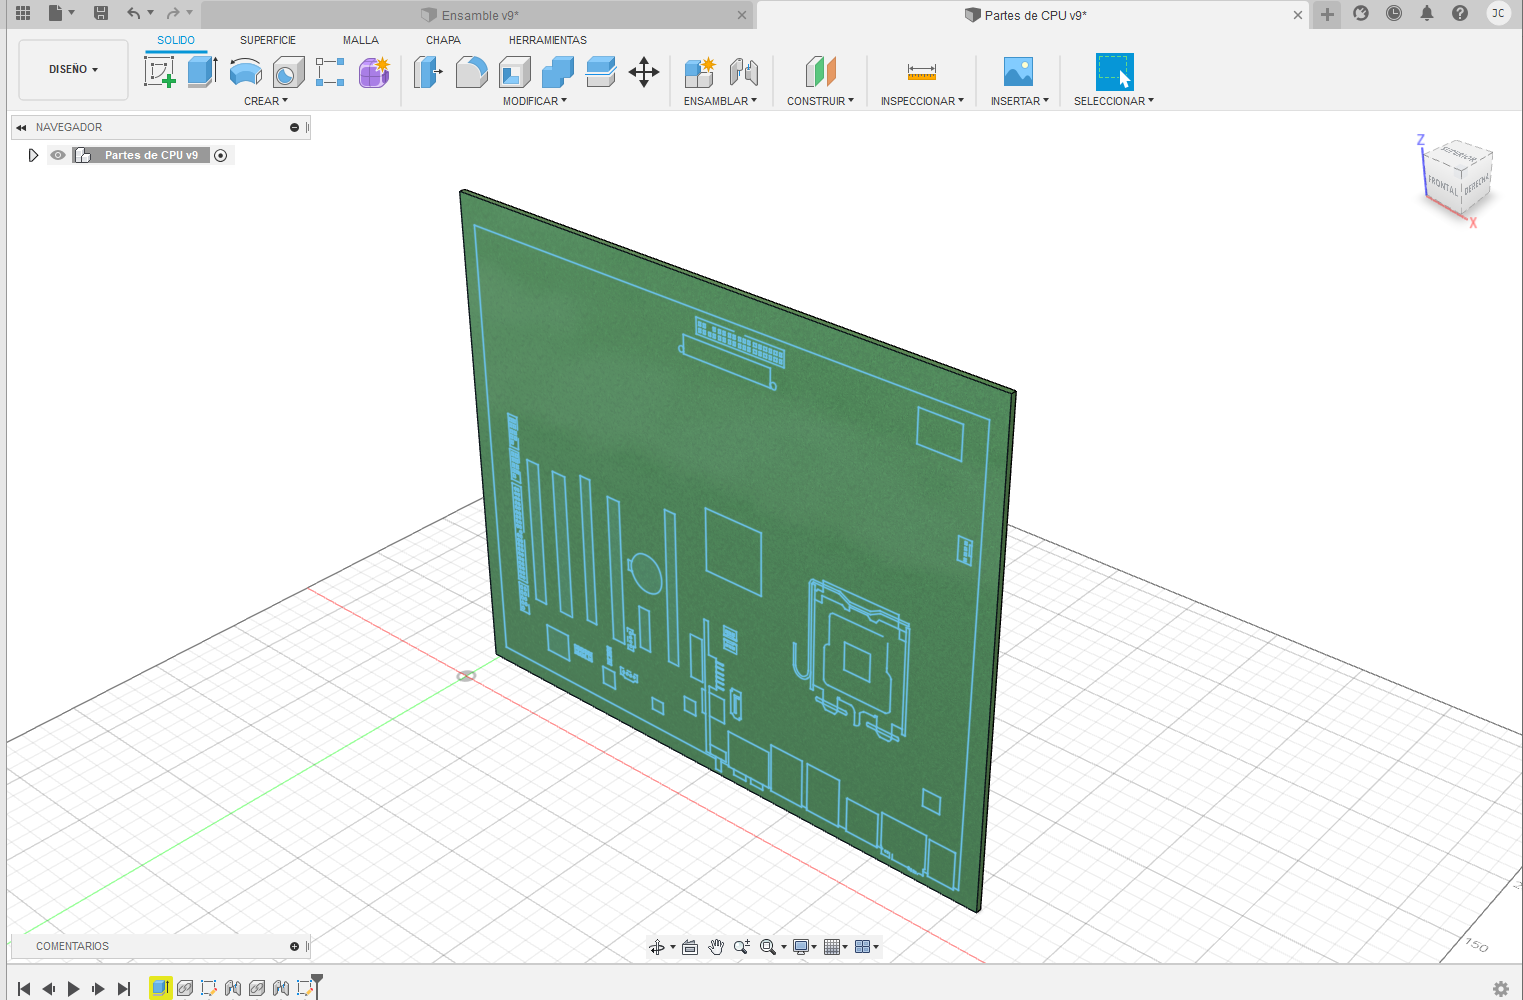Start the Create Sketch tool
Viewport: 1523px width, 1000px height.
coord(160,72)
